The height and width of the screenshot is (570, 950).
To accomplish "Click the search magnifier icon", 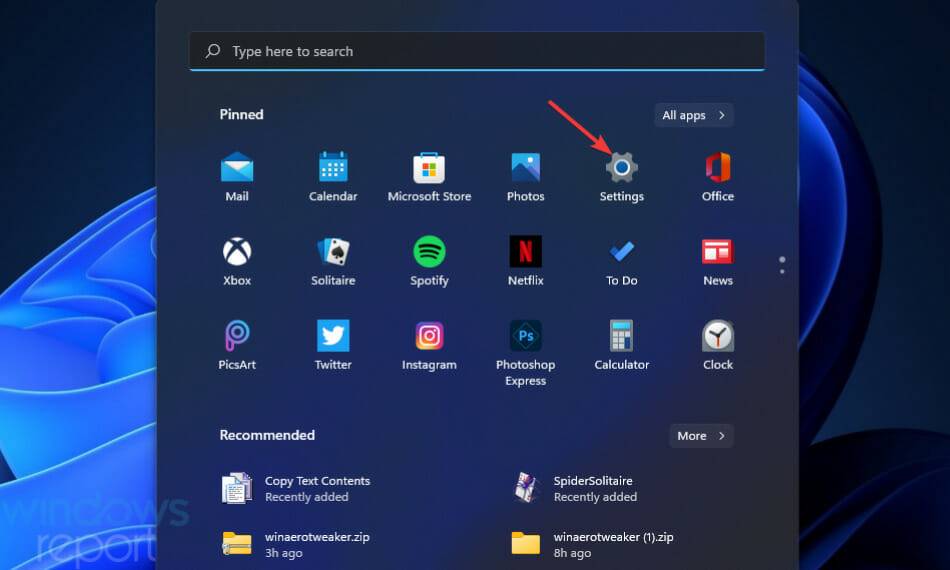I will (x=213, y=51).
